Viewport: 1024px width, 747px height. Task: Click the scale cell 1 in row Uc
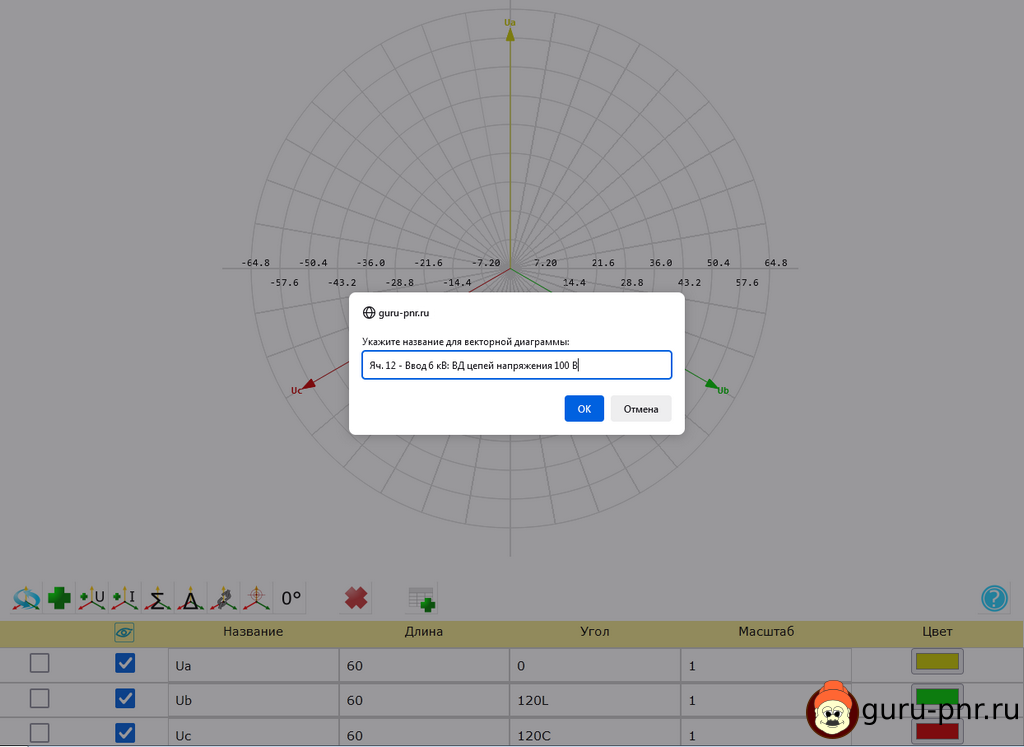pyautogui.click(x=766, y=734)
